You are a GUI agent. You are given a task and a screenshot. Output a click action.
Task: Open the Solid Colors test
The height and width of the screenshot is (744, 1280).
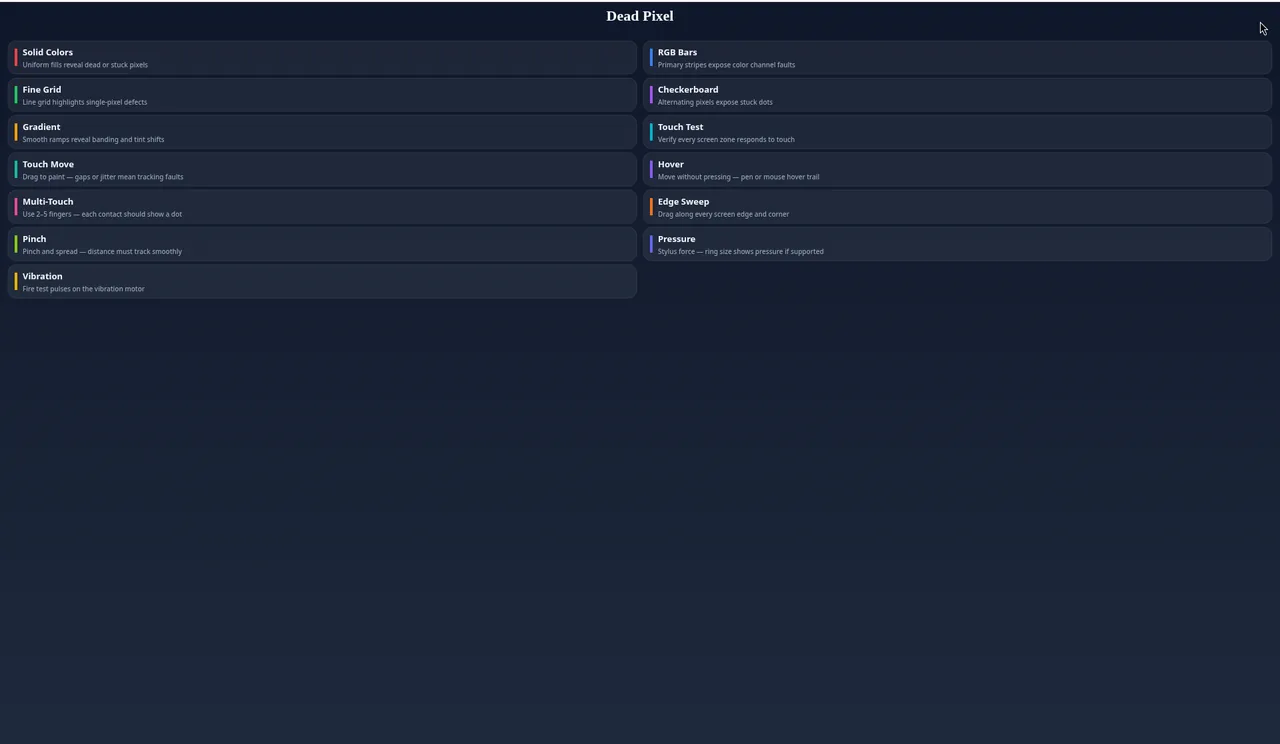(322, 58)
